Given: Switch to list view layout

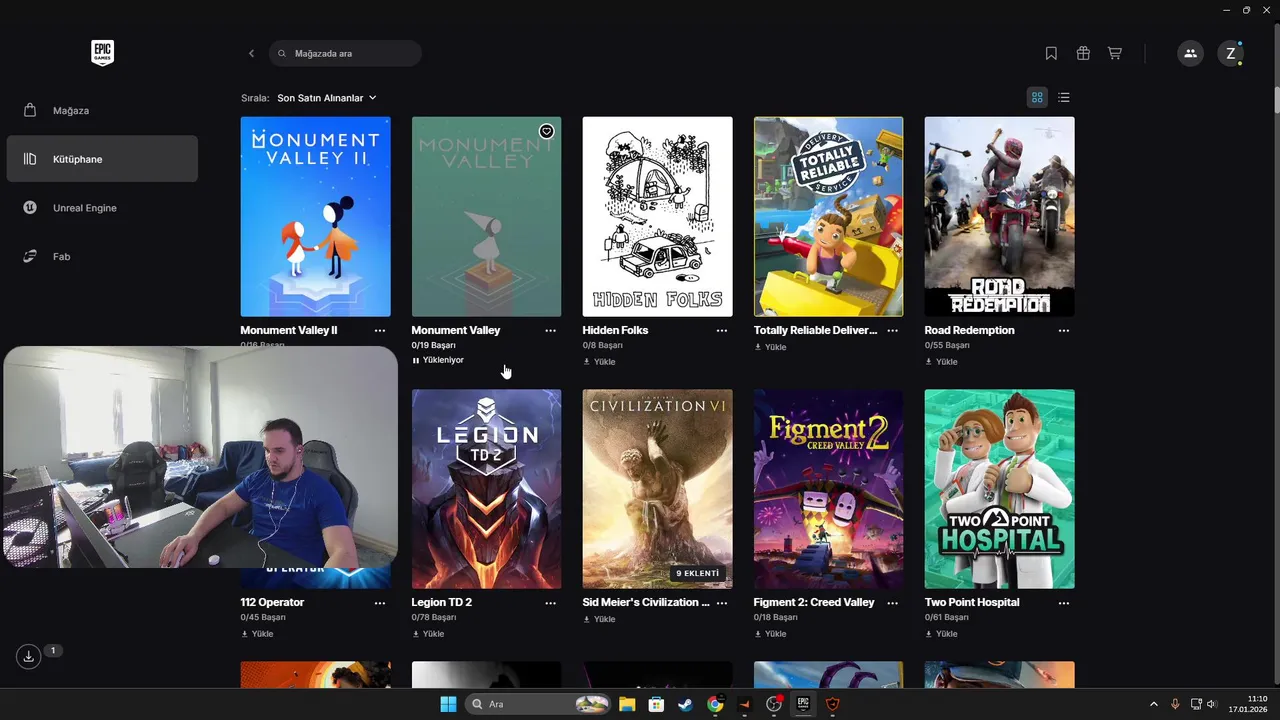Looking at the screenshot, I should (1064, 97).
